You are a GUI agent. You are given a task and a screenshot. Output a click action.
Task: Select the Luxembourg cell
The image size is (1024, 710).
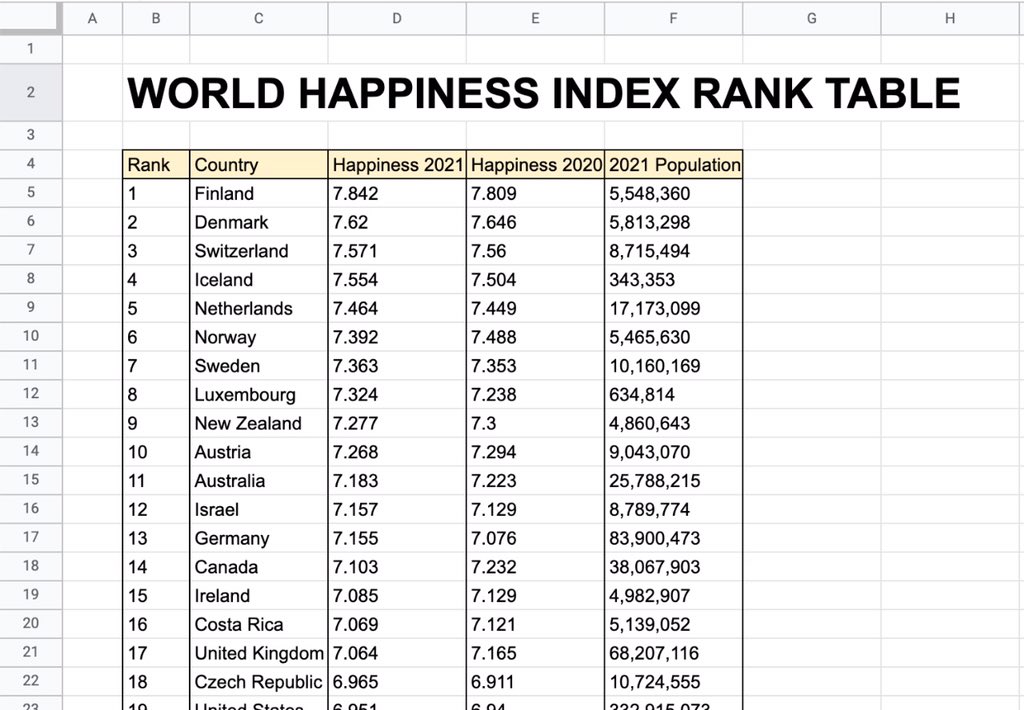(x=259, y=395)
